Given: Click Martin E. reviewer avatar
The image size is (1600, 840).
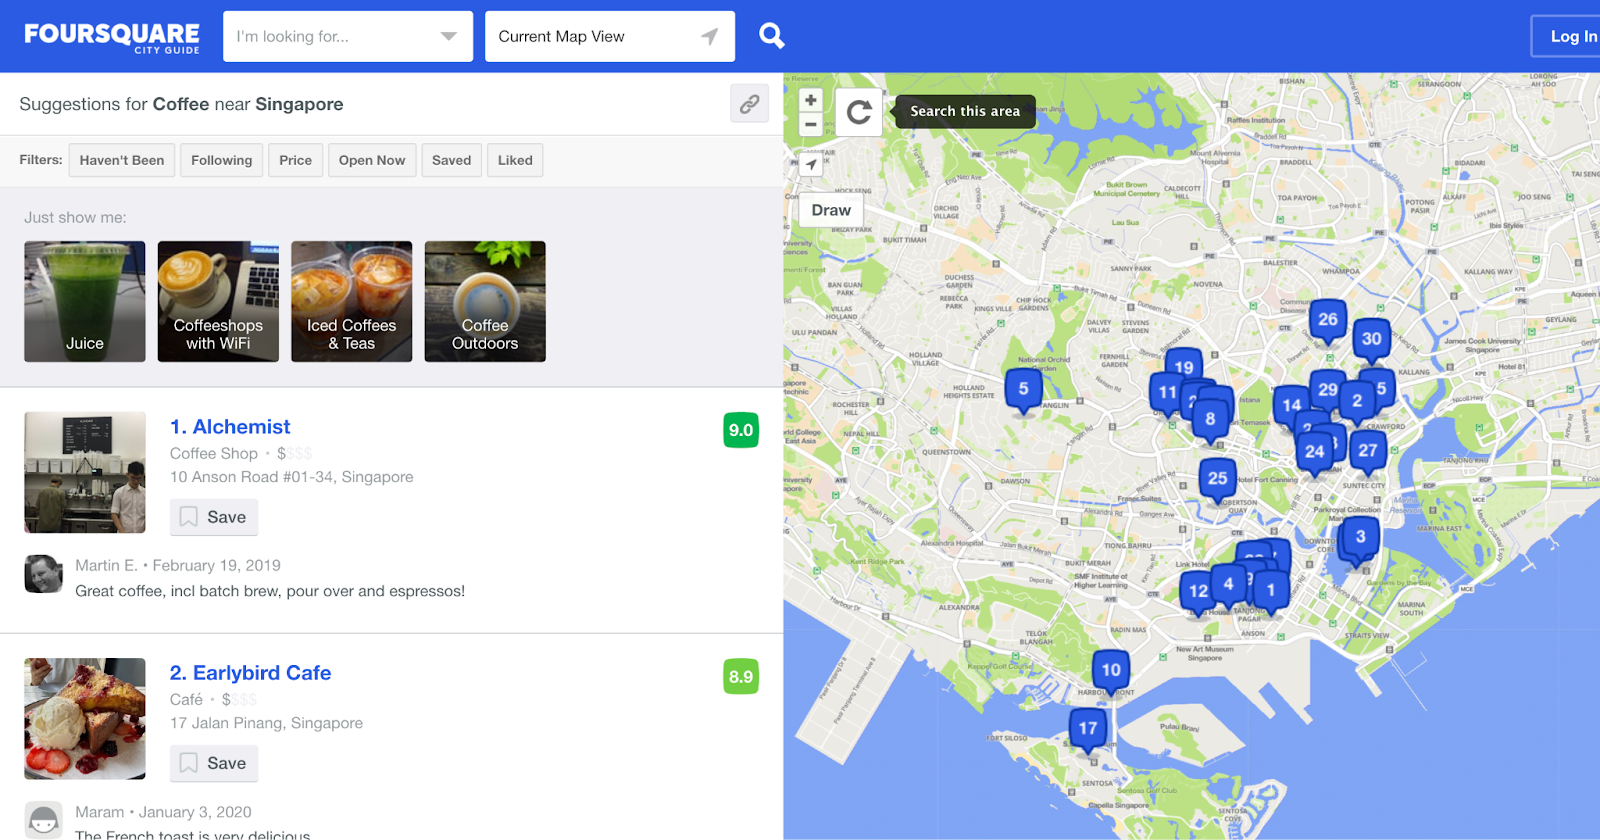Looking at the screenshot, I should tap(43, 574).
